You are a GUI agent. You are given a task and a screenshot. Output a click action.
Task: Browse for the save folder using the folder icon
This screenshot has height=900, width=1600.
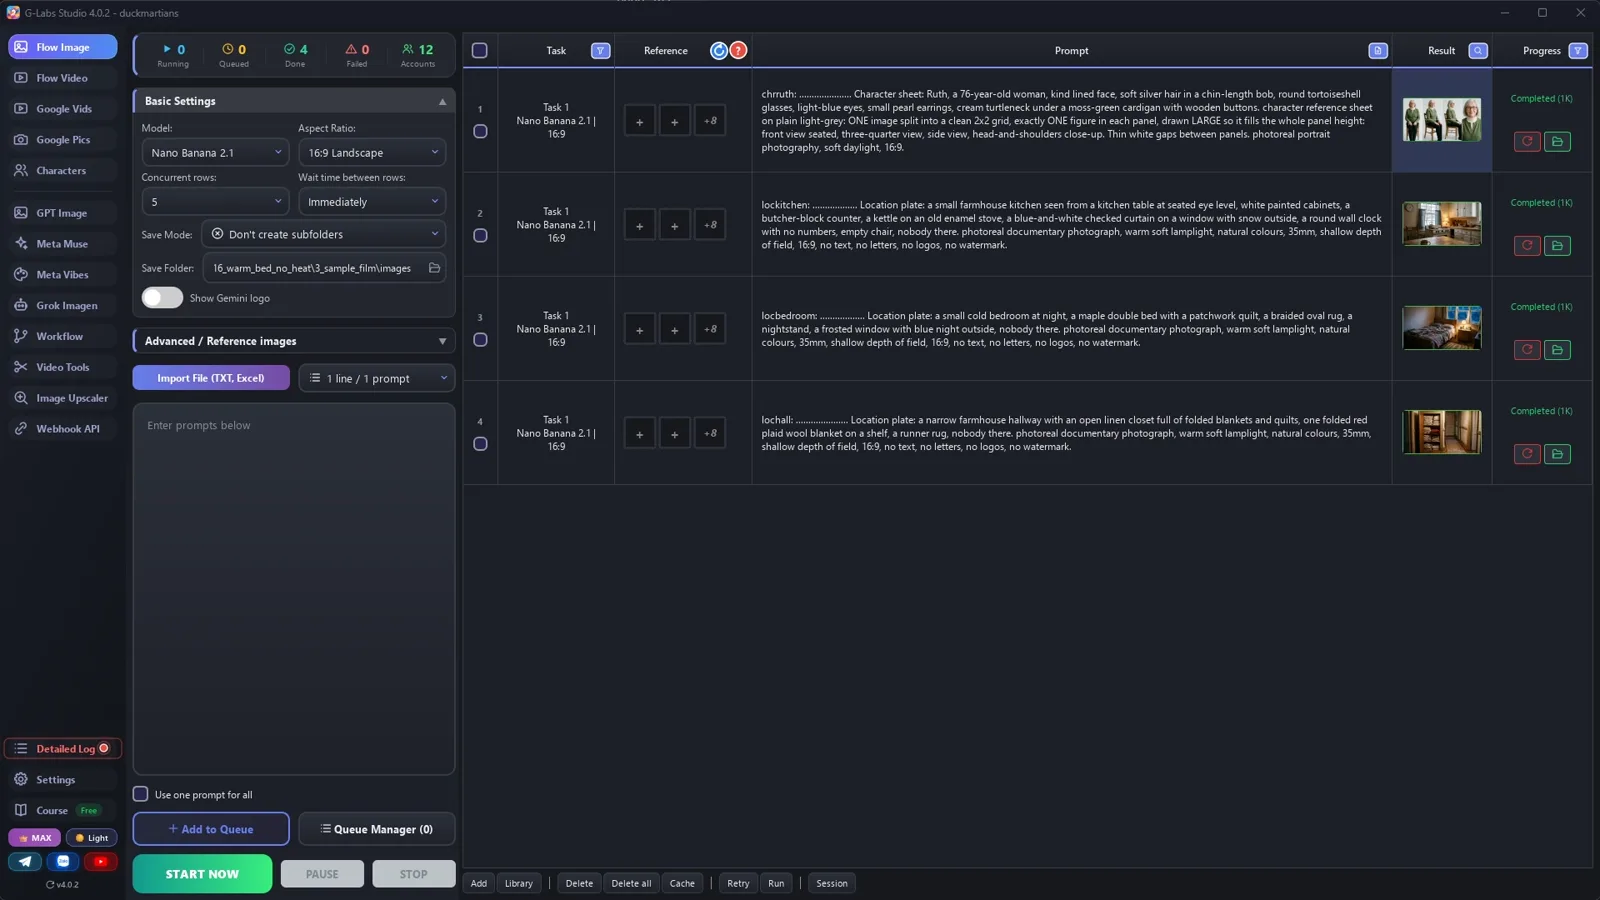(x=434, y=268)
